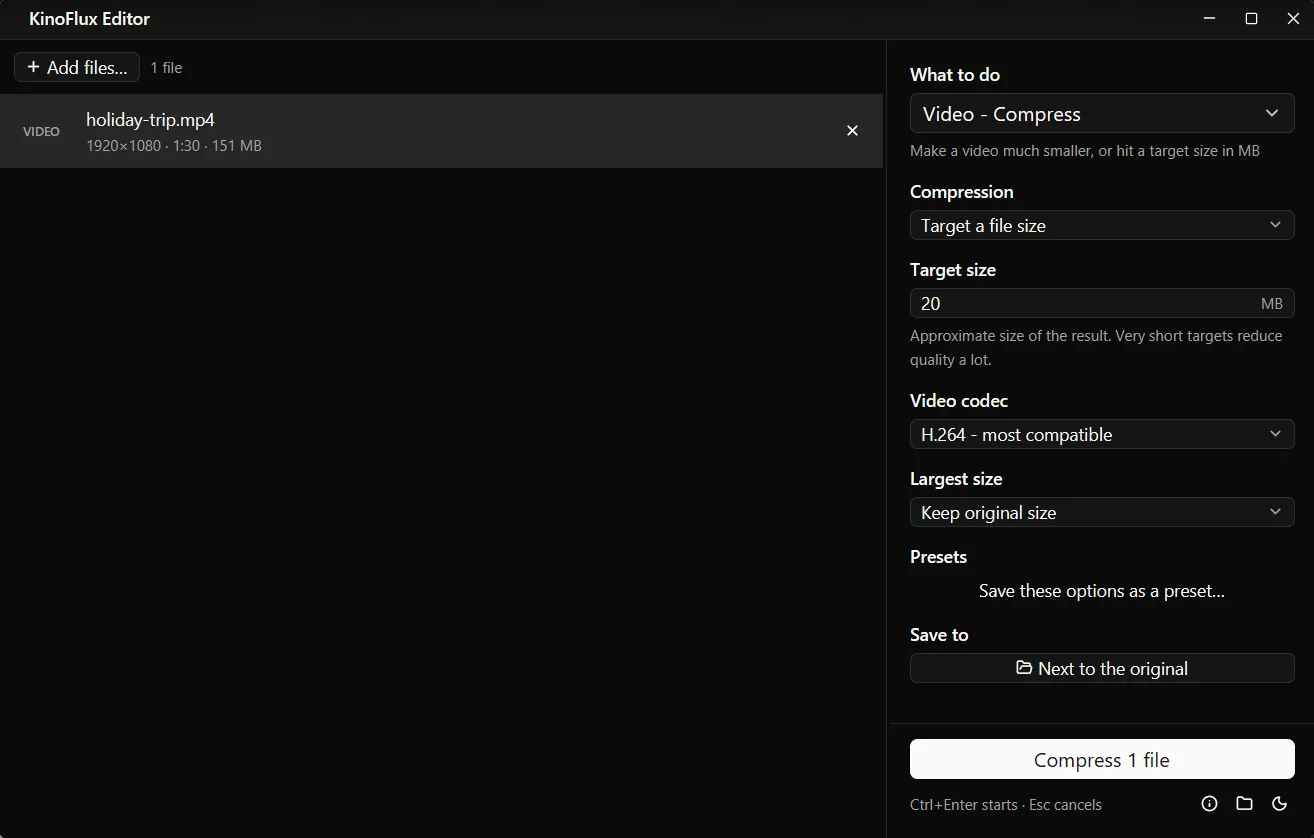Click Save these options as a preset
Screen dimensions: 1314x838
1102,591
